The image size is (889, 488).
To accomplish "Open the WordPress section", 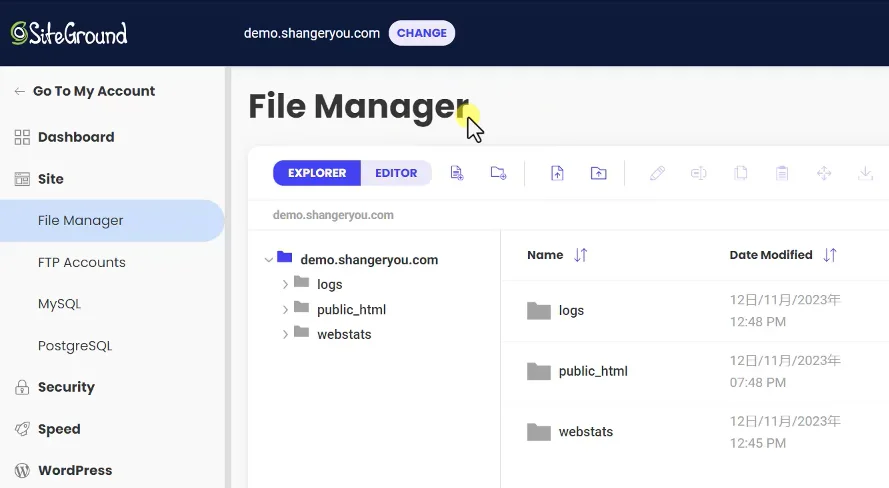I will (75, 470).
